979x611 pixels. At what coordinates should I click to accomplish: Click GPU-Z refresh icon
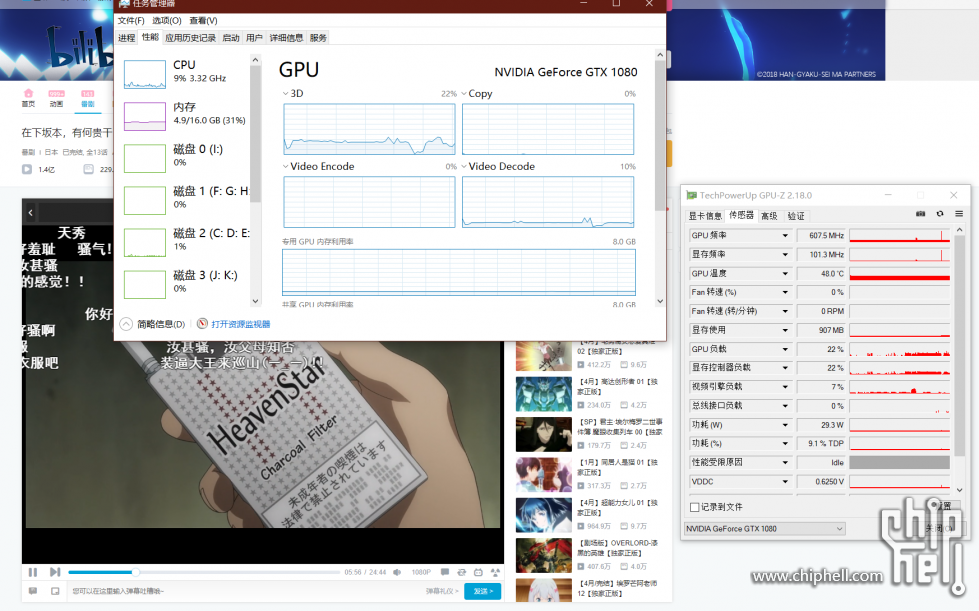(x=940, y=213)
